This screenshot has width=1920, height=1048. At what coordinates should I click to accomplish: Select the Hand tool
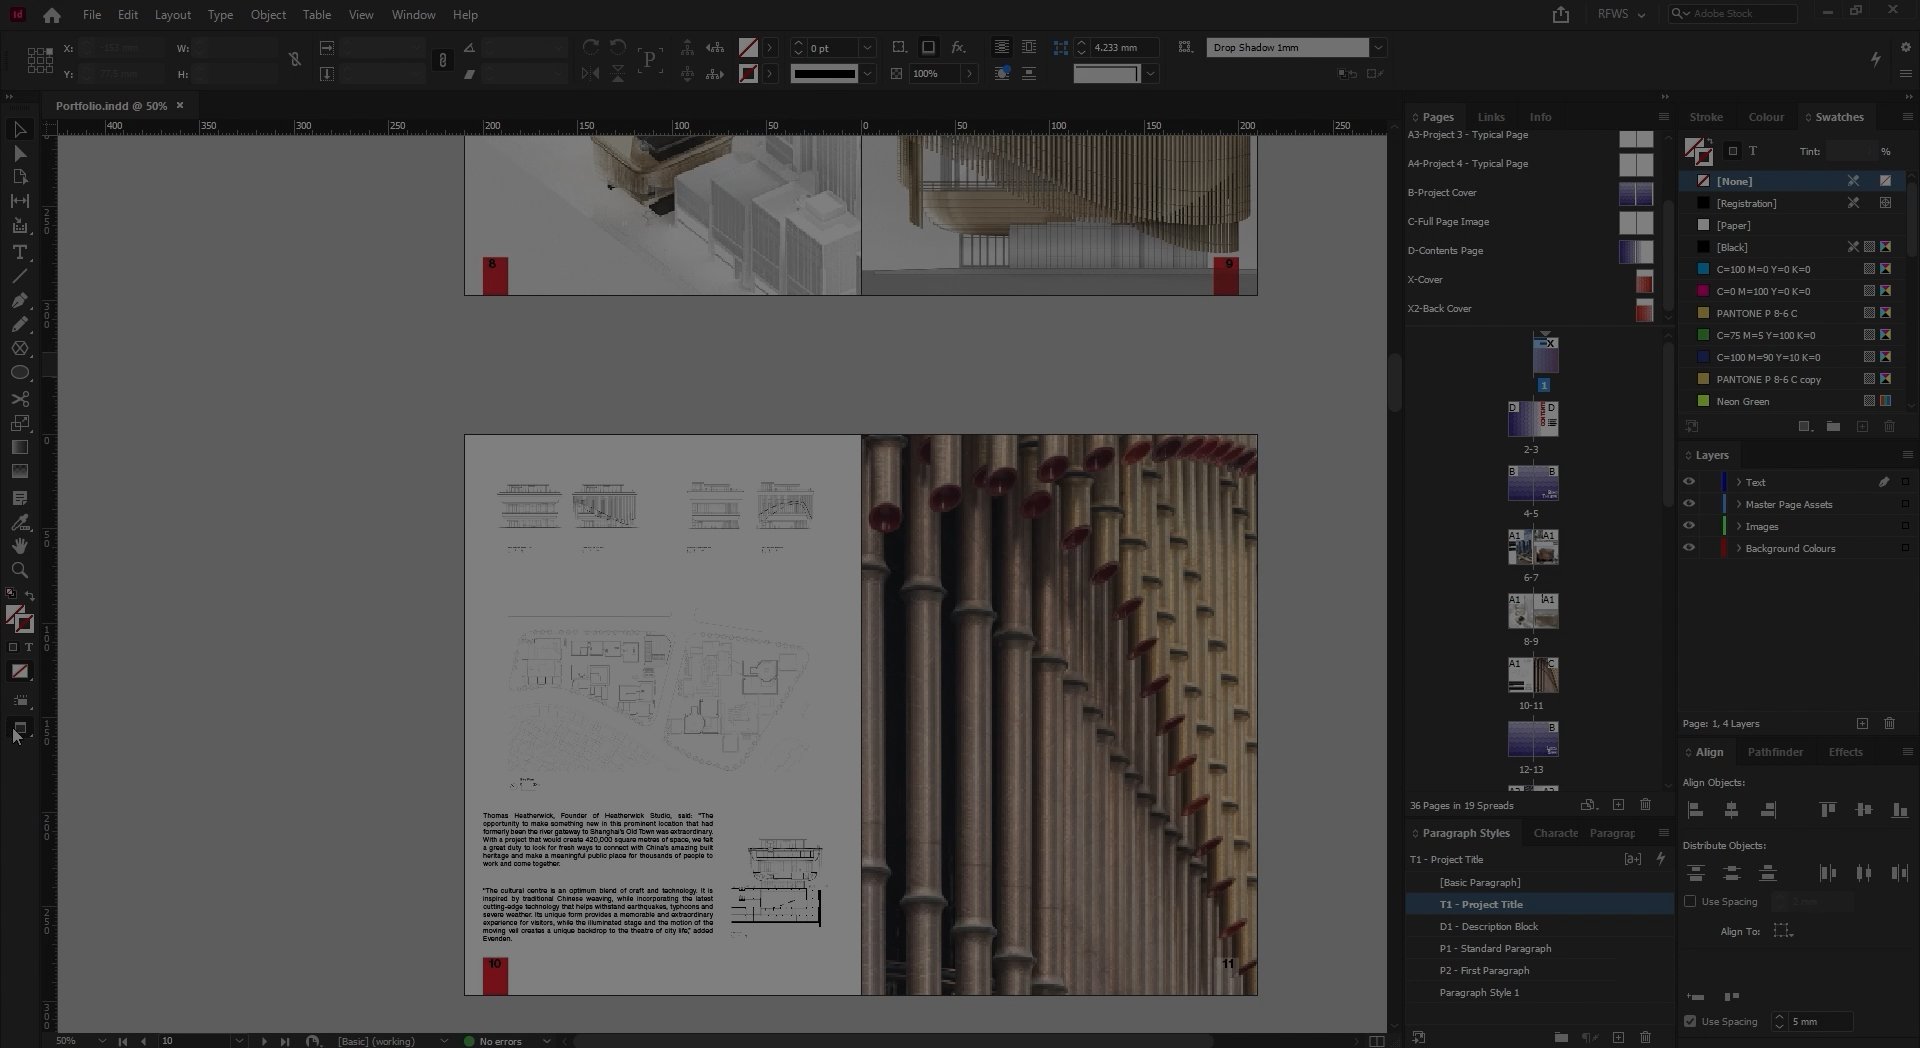coord(20,546)
